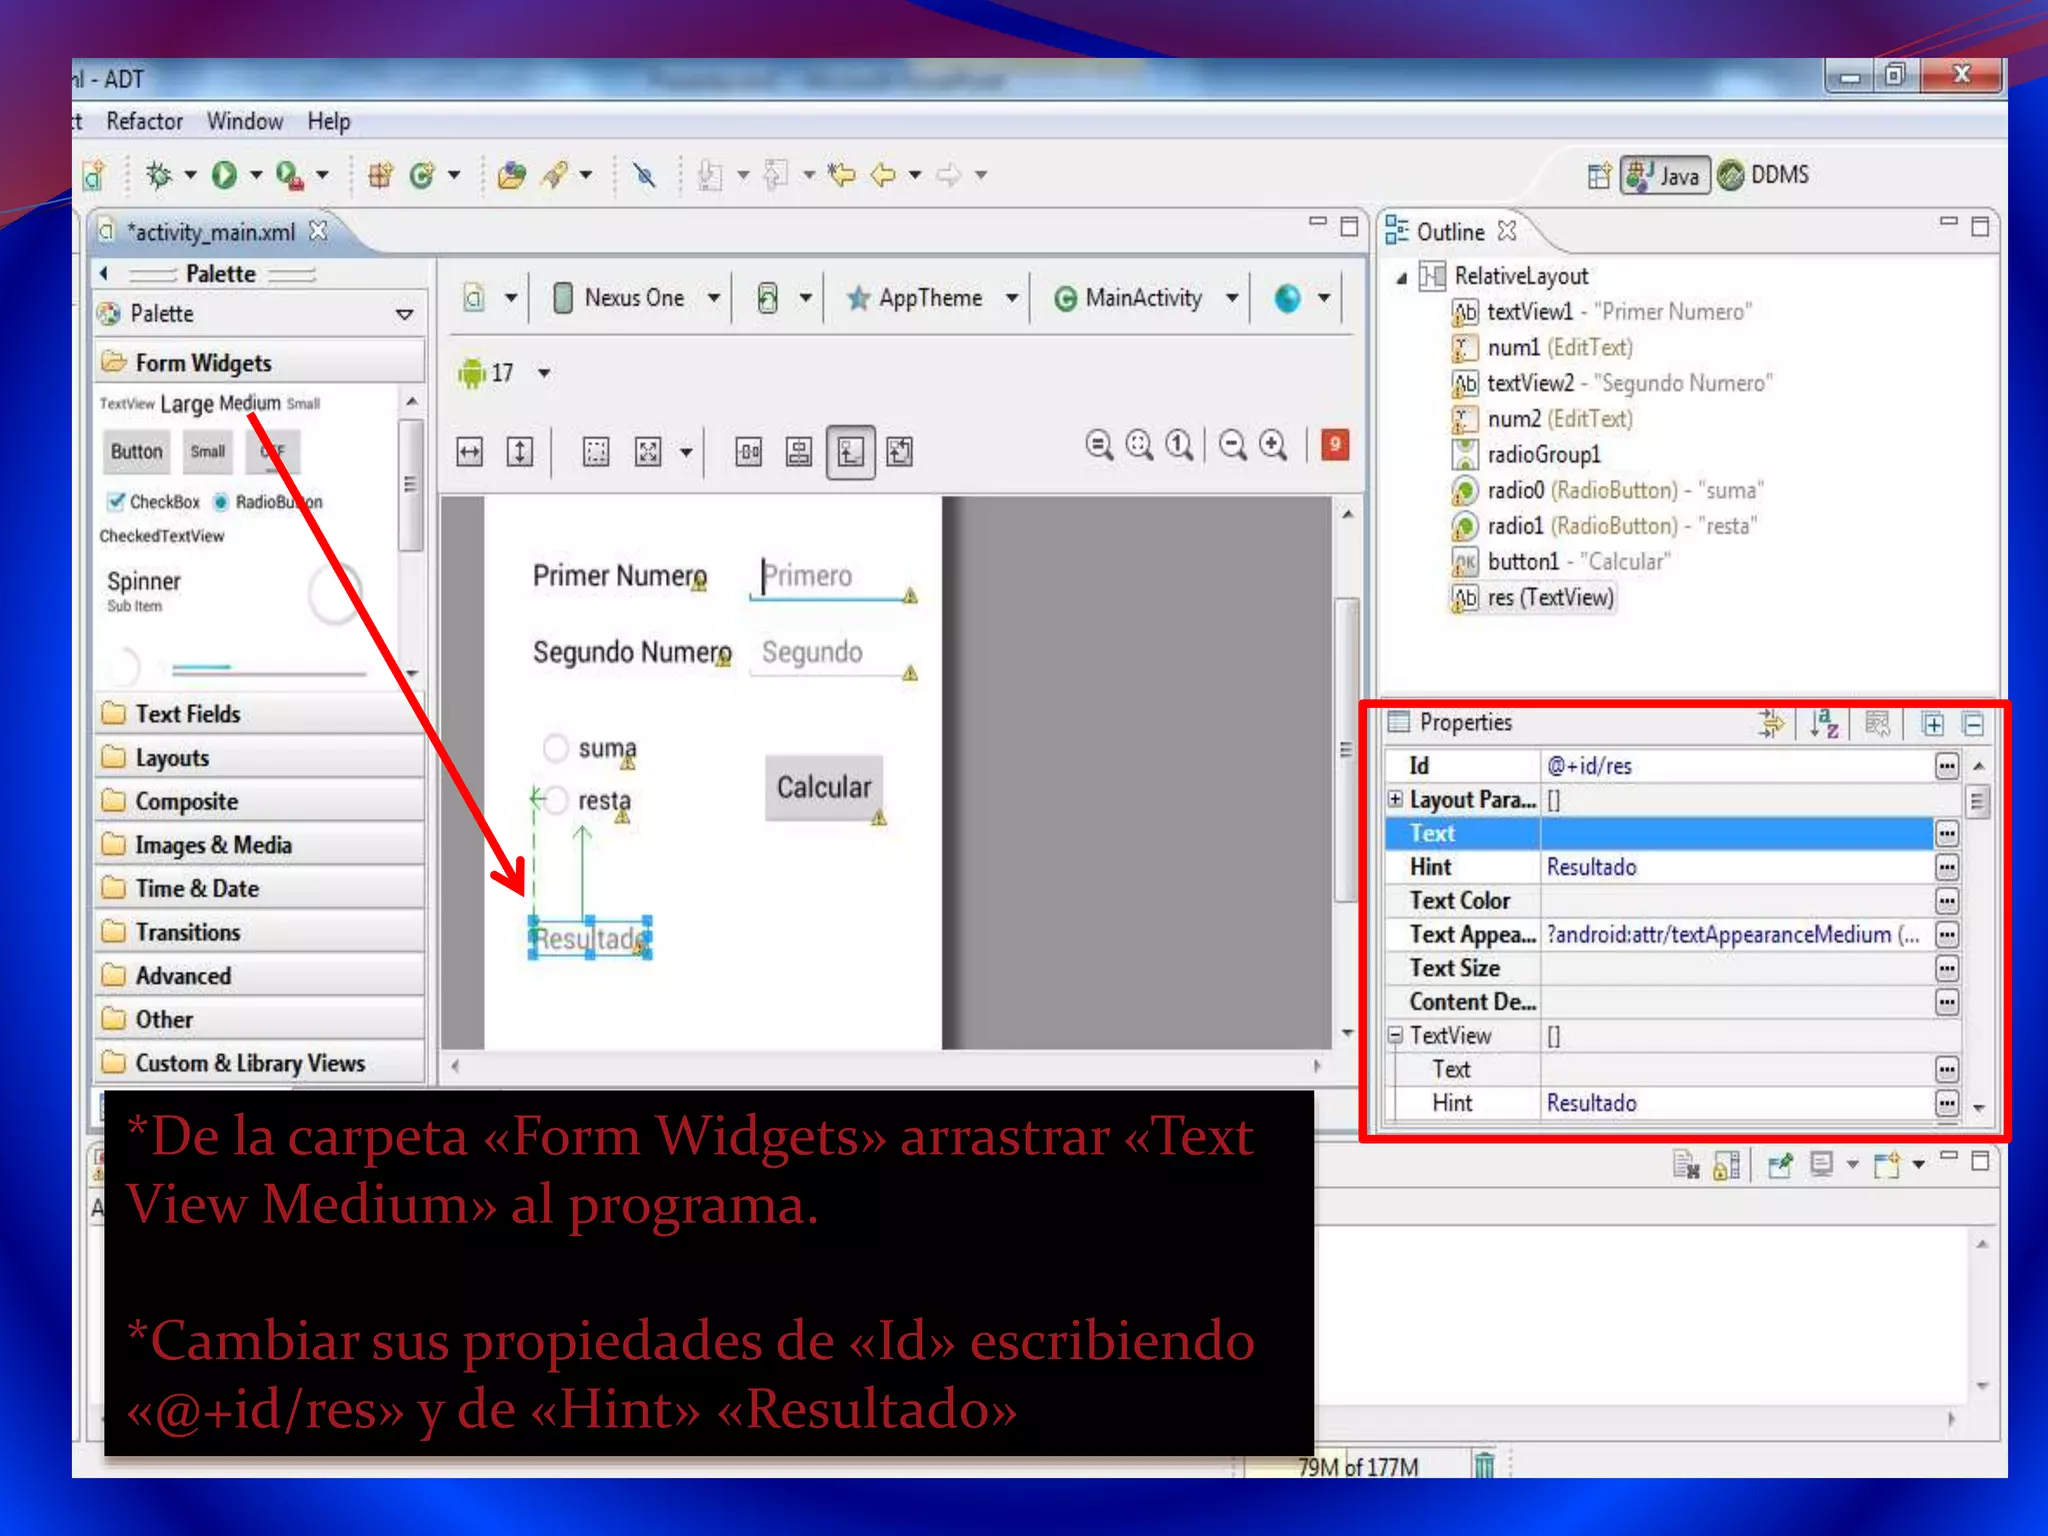Select button1 Calcular in Outline
This screenshot has width=2048, height=1536.
[x=1560, y=562]
